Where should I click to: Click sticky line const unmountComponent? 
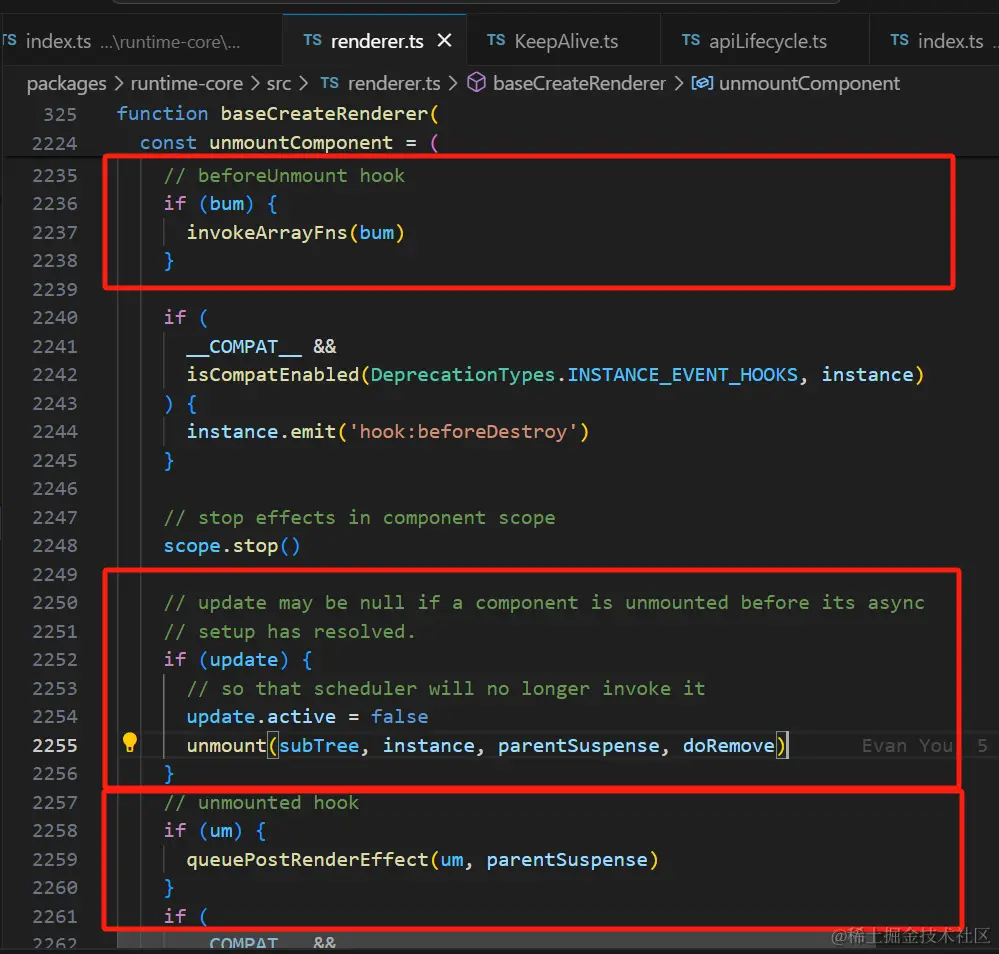[x=289, y=142]
